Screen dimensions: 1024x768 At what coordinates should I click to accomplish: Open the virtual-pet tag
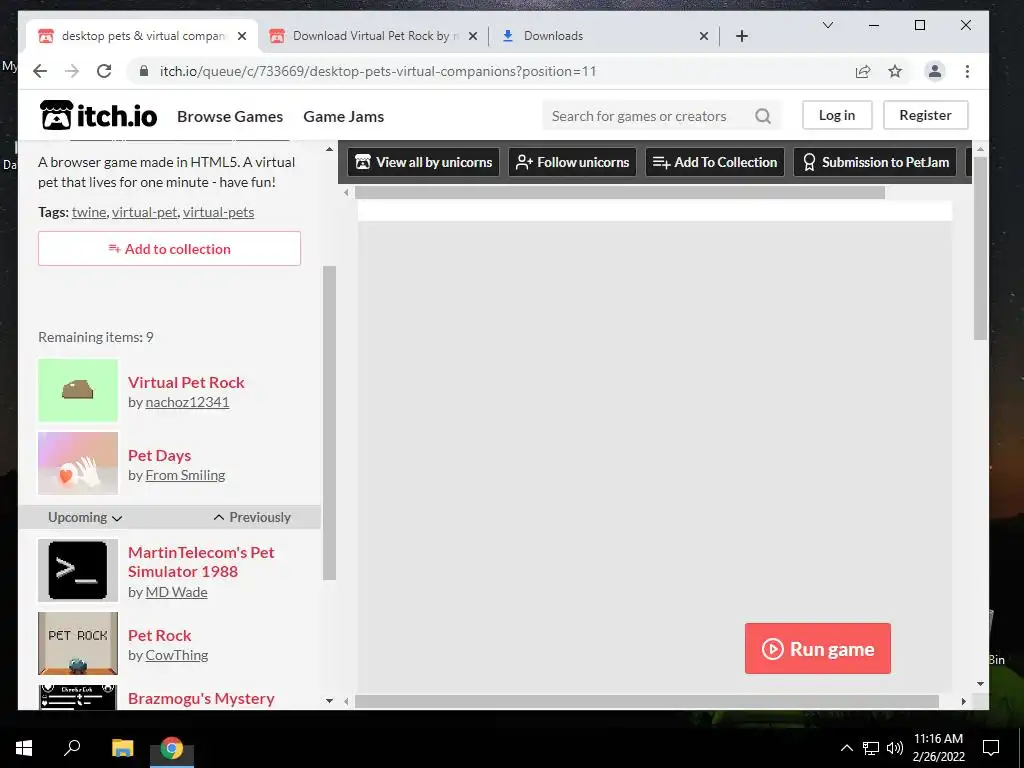(x=144, y=212)
